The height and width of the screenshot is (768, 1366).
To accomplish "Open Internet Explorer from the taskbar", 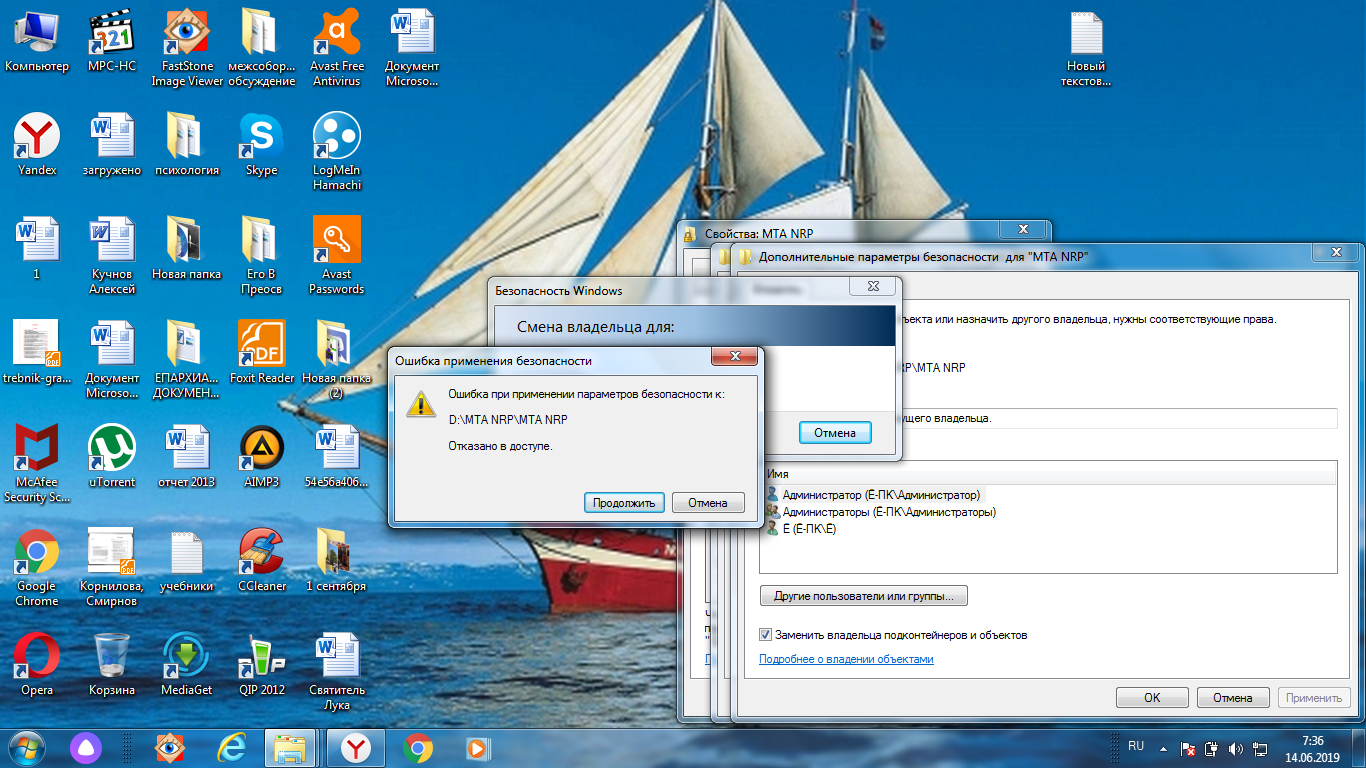I will click(x=233, y=748).
